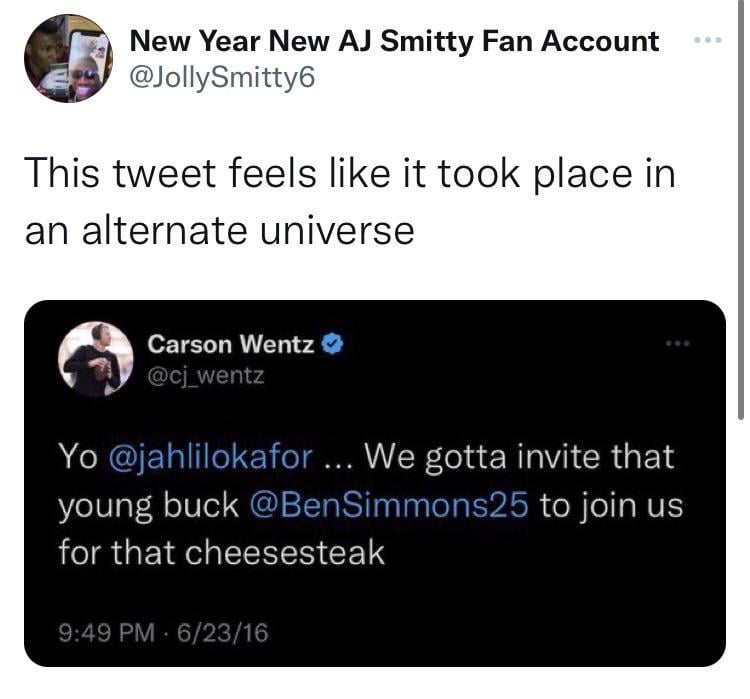750x699 pixels.
Task: View Carson Wentz's profile picture
Action: [96, 359]
